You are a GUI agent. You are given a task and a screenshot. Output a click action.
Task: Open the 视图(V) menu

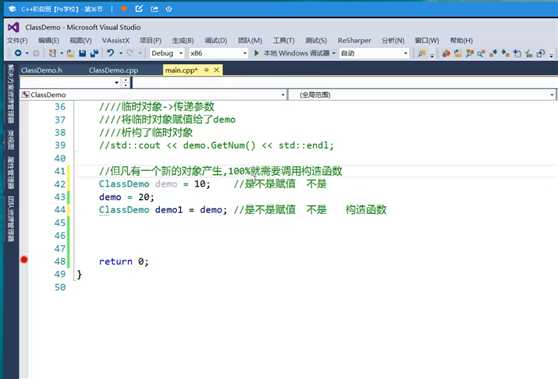81,41
